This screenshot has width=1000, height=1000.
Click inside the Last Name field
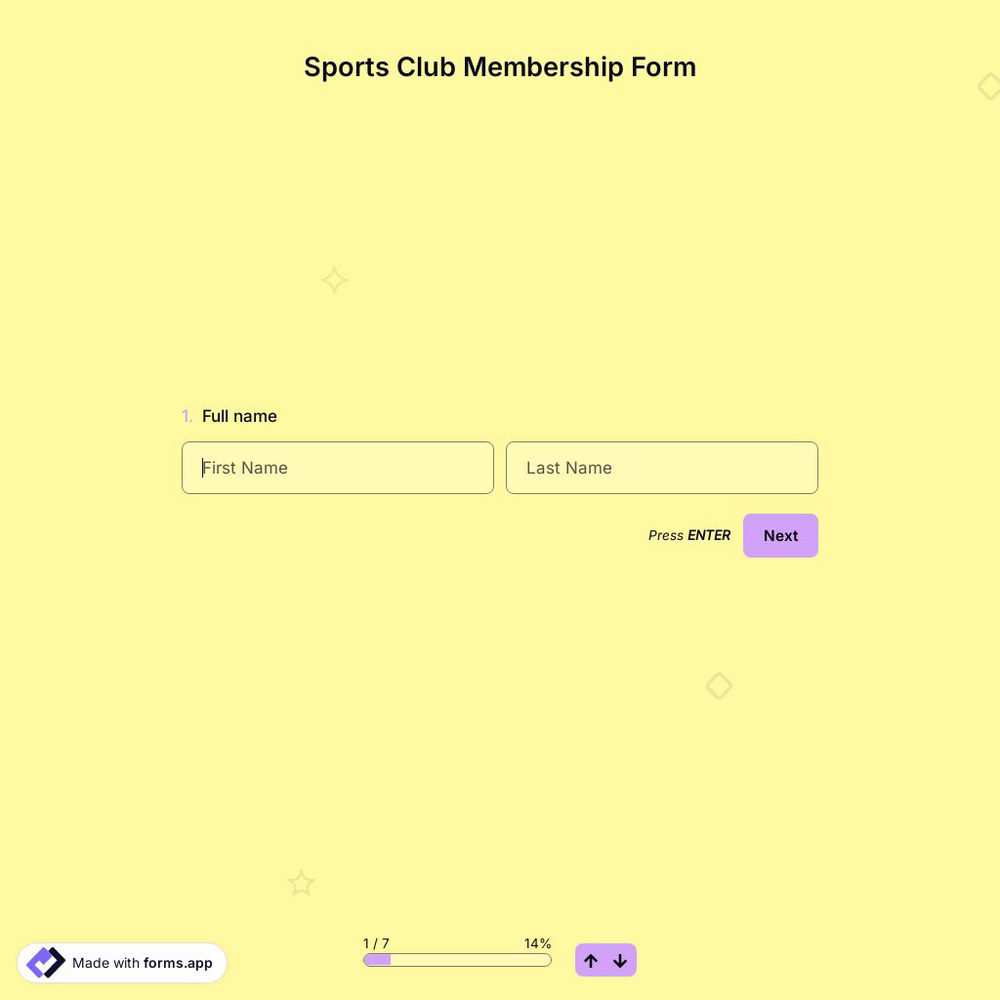tap(662, 467)
